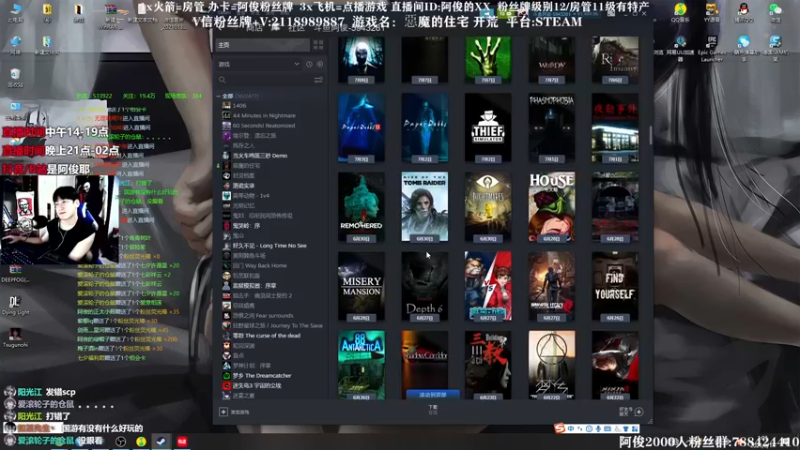Click the Sogou input method S icon

pyautogui.click(x=560, y=429)
